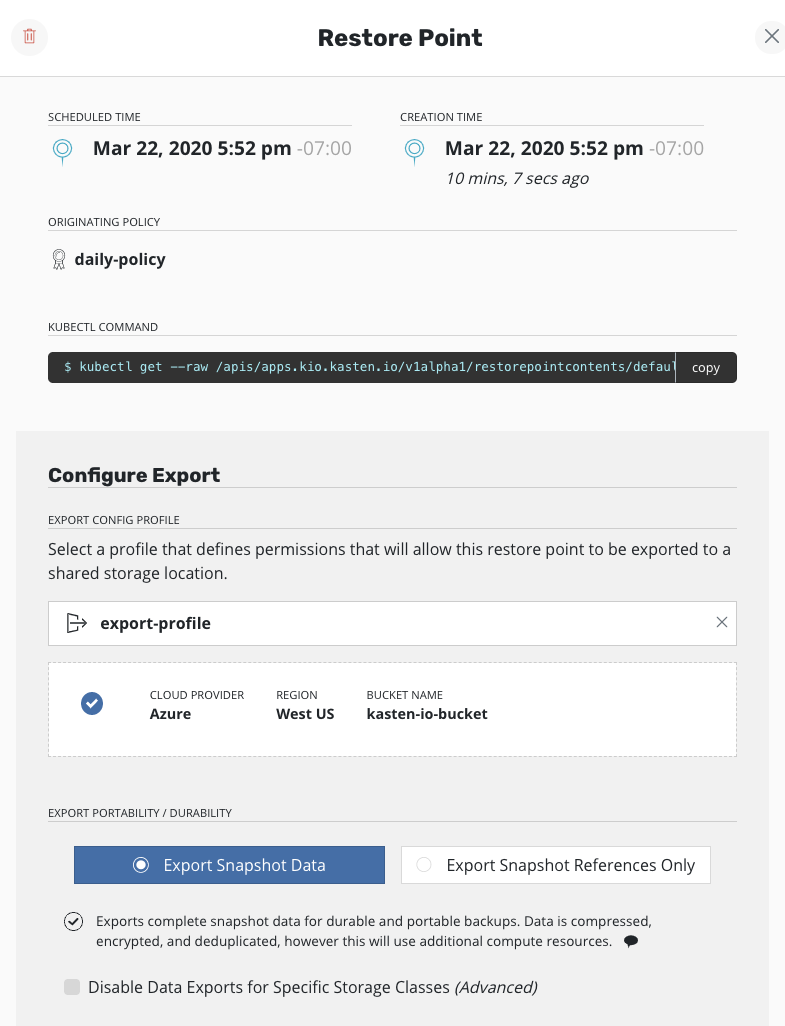Select Export Snapshot References Only
The height and width of the screenshot is (1026, 785).
pos(555,864)
